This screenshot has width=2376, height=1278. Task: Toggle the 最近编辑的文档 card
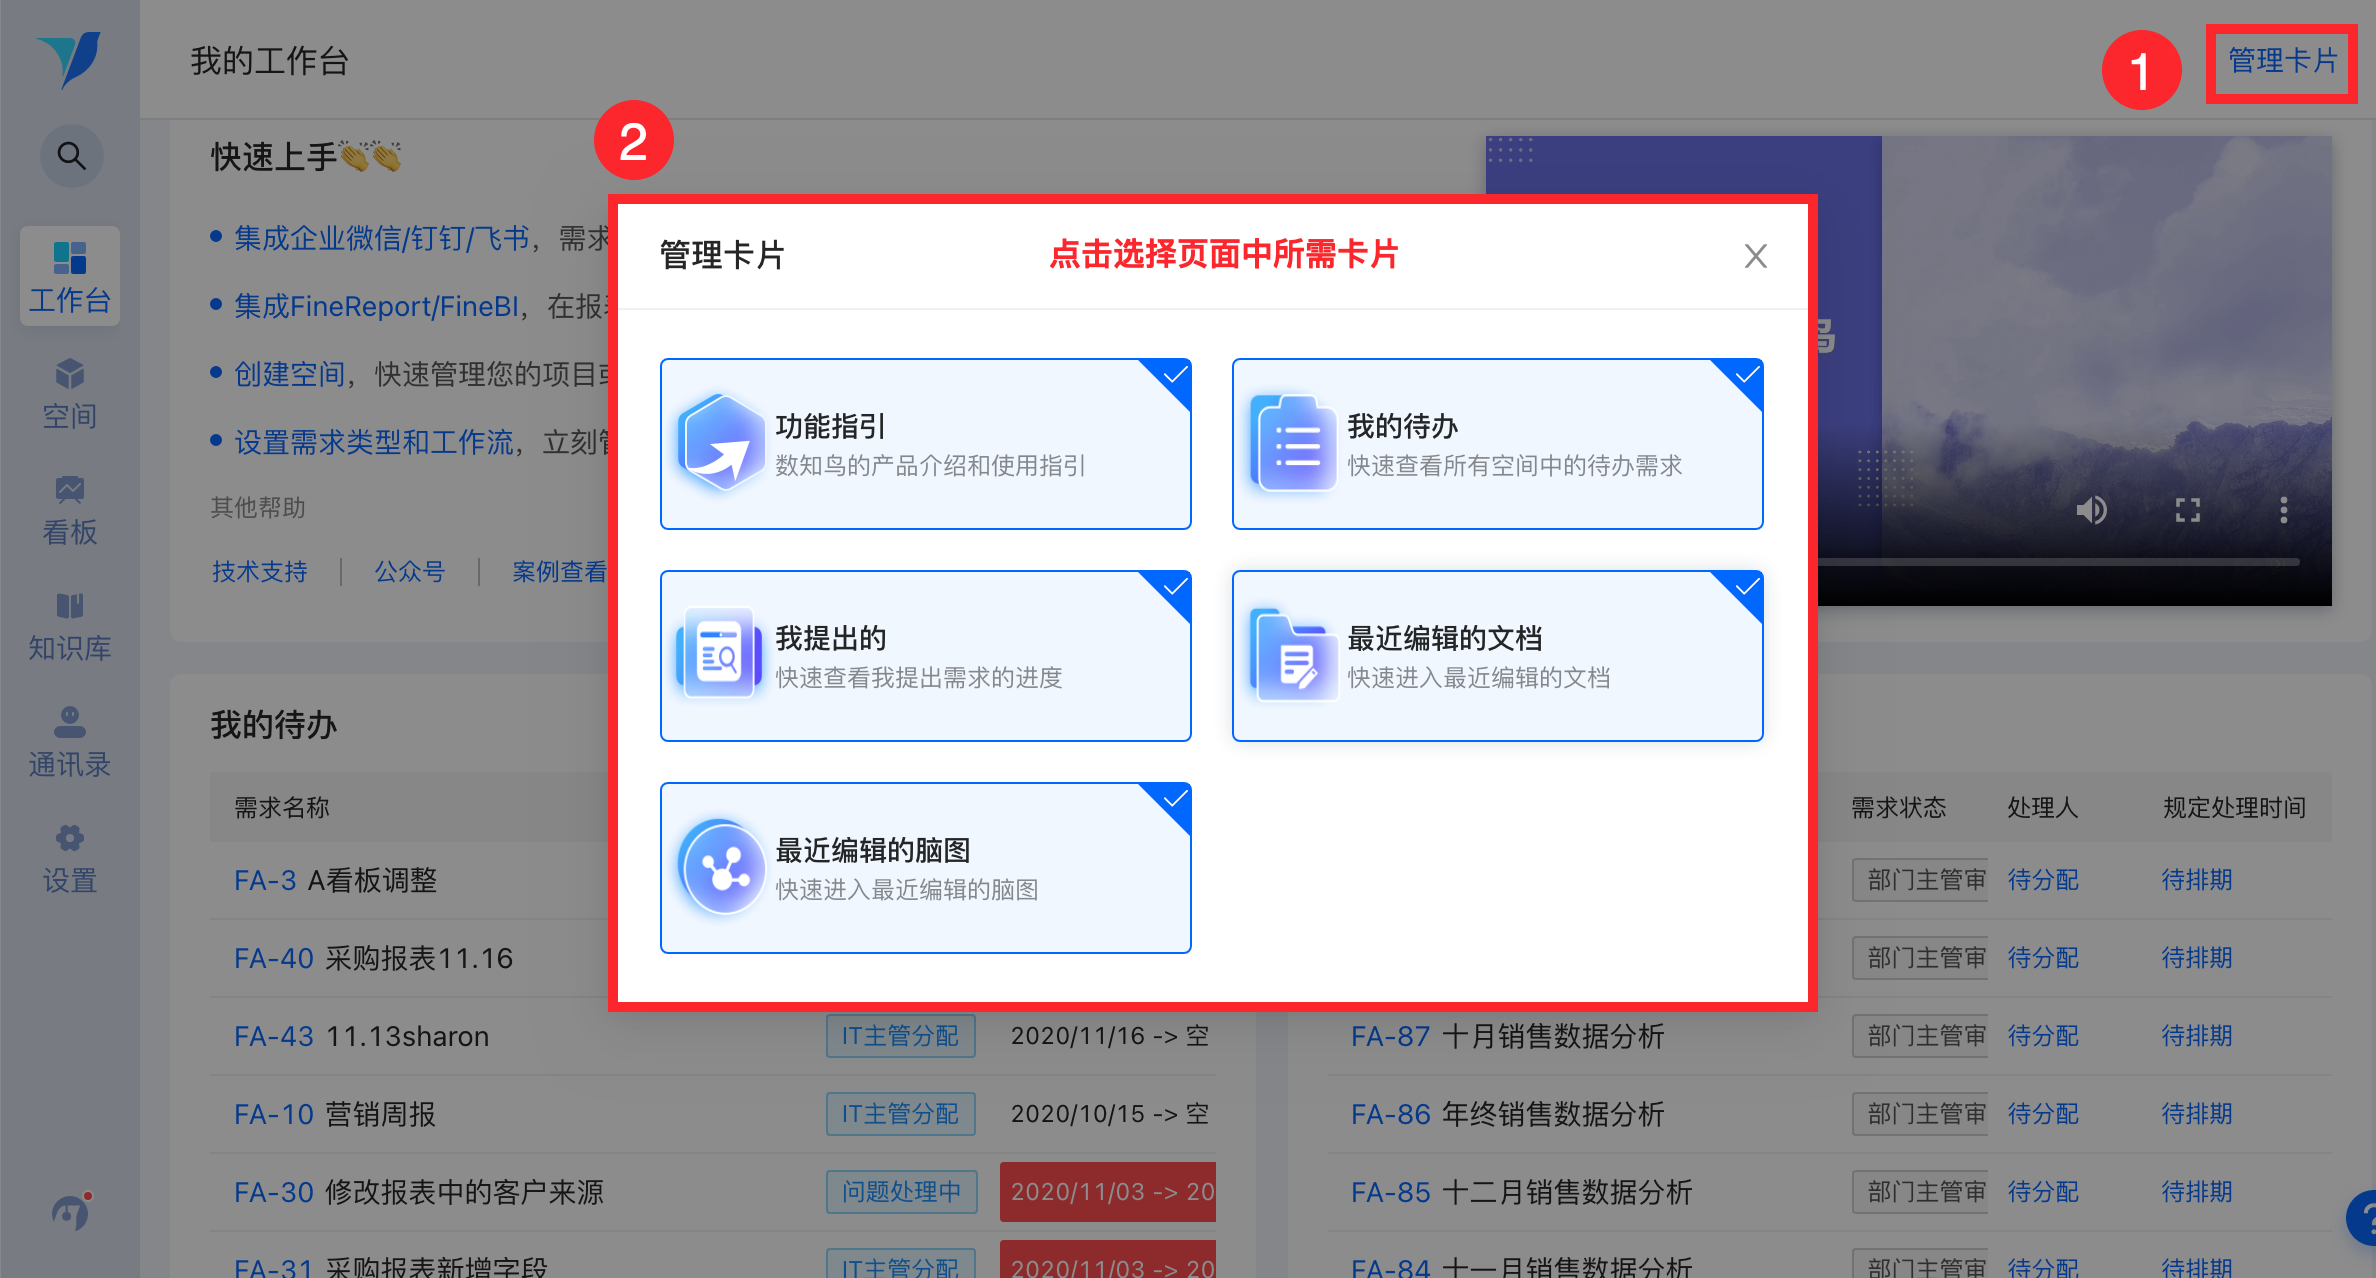(1497, 656)
